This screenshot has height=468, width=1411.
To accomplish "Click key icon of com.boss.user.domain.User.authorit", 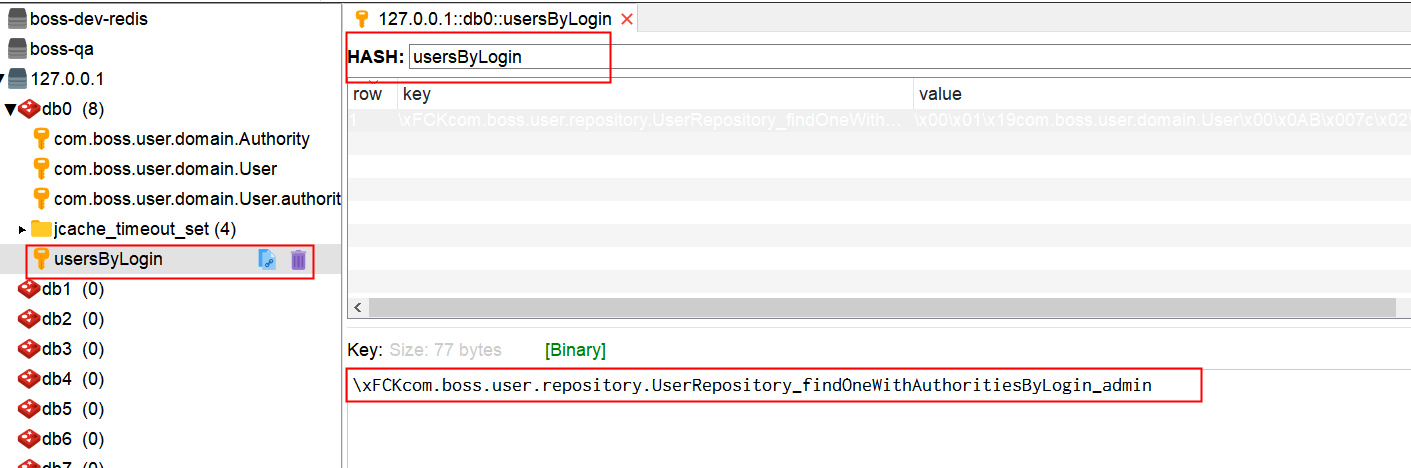I will pyautogui.click(x=41, y=199).
